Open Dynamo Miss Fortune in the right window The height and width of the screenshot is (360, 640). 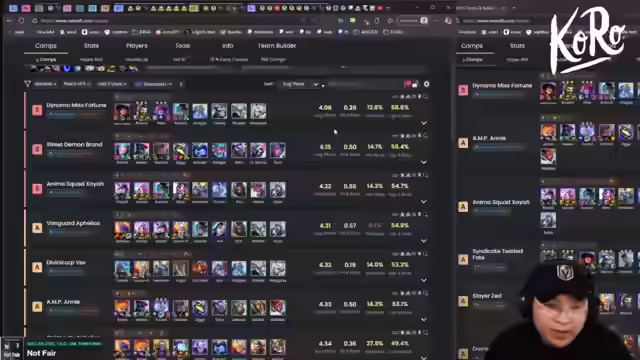502,86
